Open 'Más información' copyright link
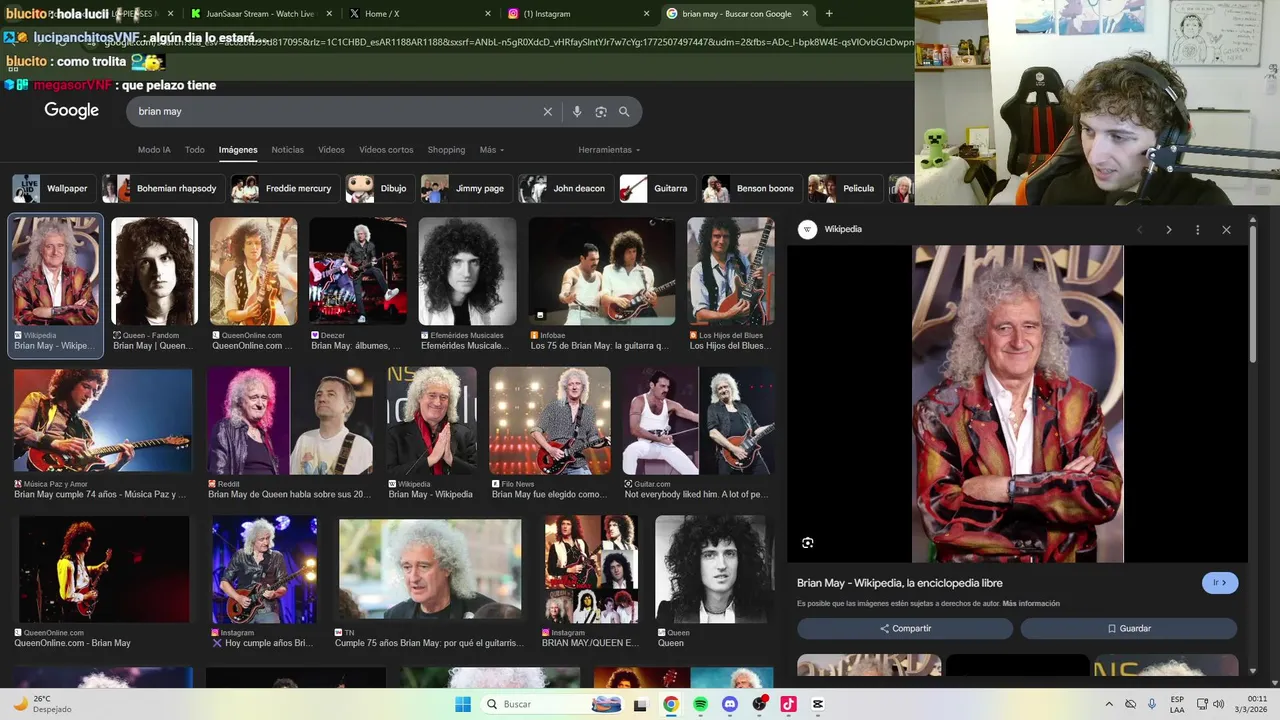The height and width of the screenshot is (720, 1280). click(1031, 604)
